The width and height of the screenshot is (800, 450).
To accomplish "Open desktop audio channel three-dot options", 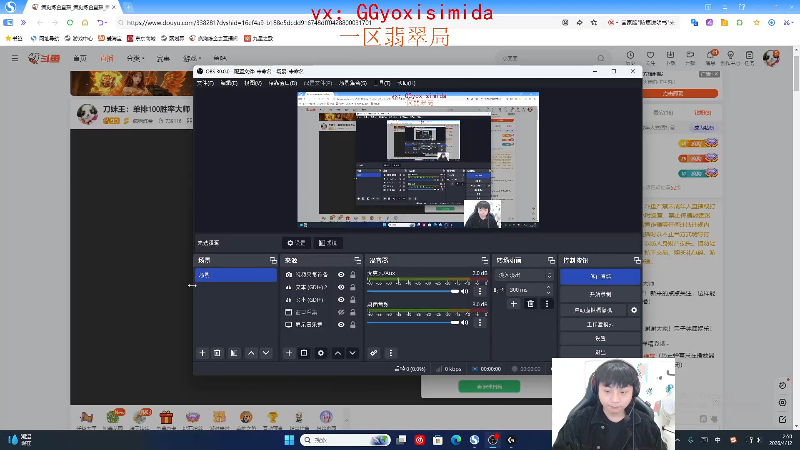I will 480,322.
